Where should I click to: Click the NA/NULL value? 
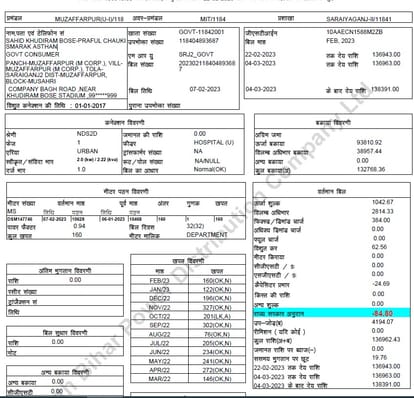coord(207,161)
